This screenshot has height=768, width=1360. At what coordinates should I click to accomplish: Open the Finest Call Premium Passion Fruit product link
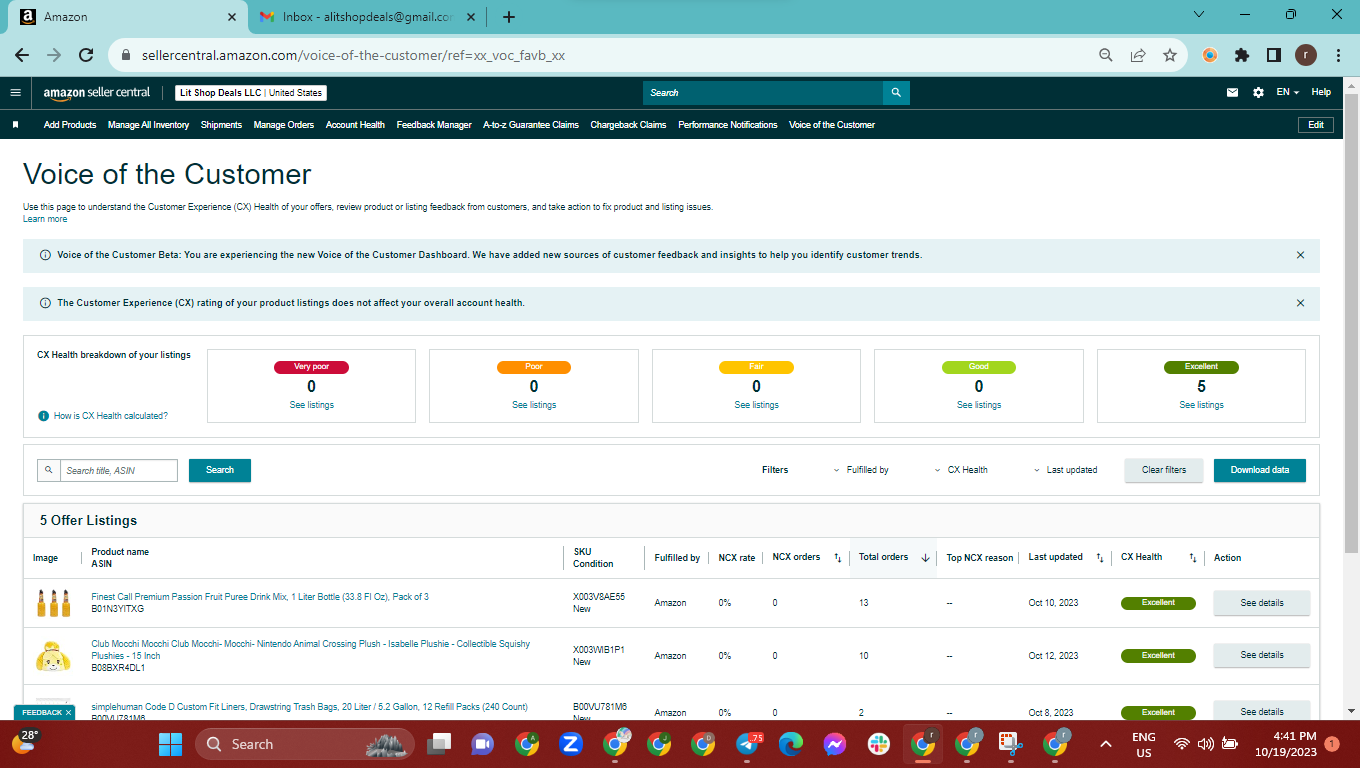tap(260, 597)
